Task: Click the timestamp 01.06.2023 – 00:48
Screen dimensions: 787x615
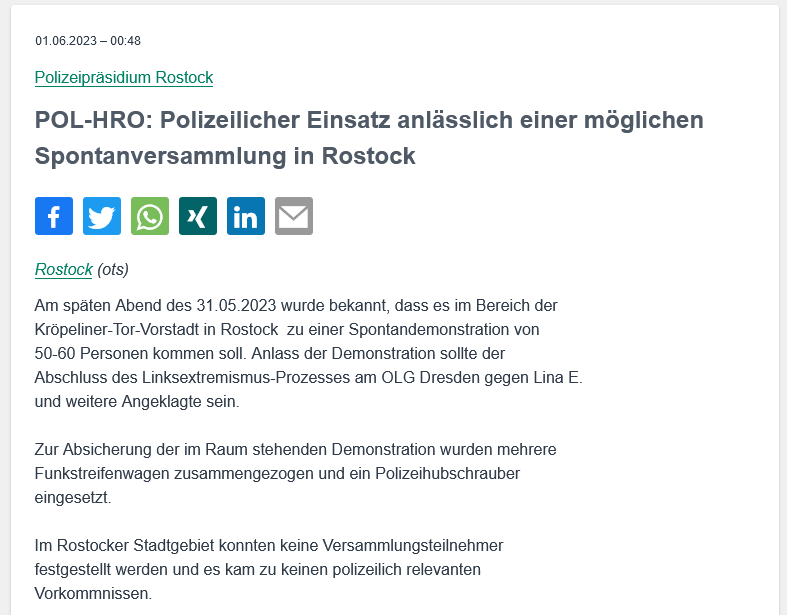Action: (x=88, y=41)
